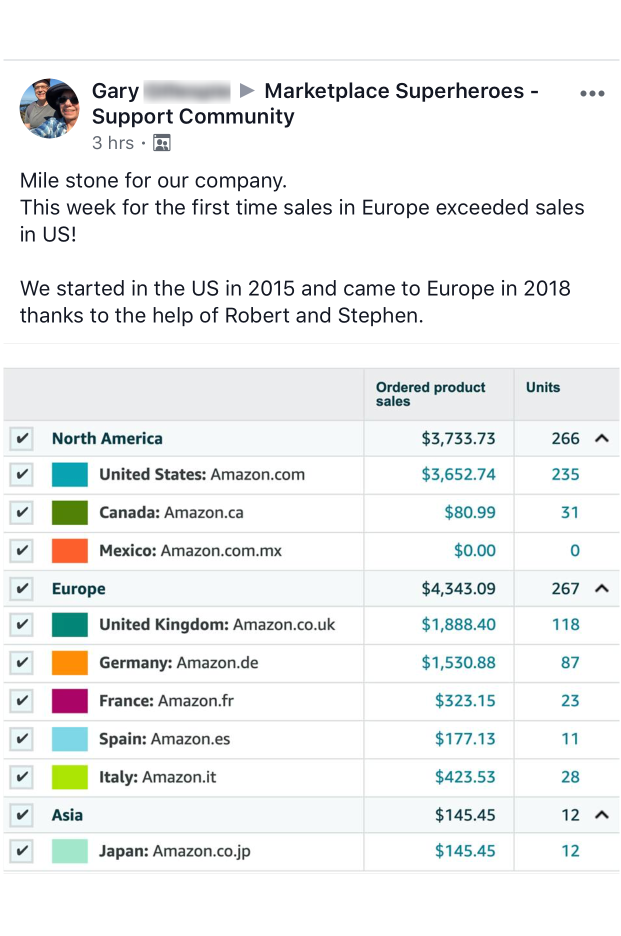Toggle the Japan Amazon.co.jp checkbox
Viewport: 621px width, 936px height.
pyautogui.click(x=22, y=852)
